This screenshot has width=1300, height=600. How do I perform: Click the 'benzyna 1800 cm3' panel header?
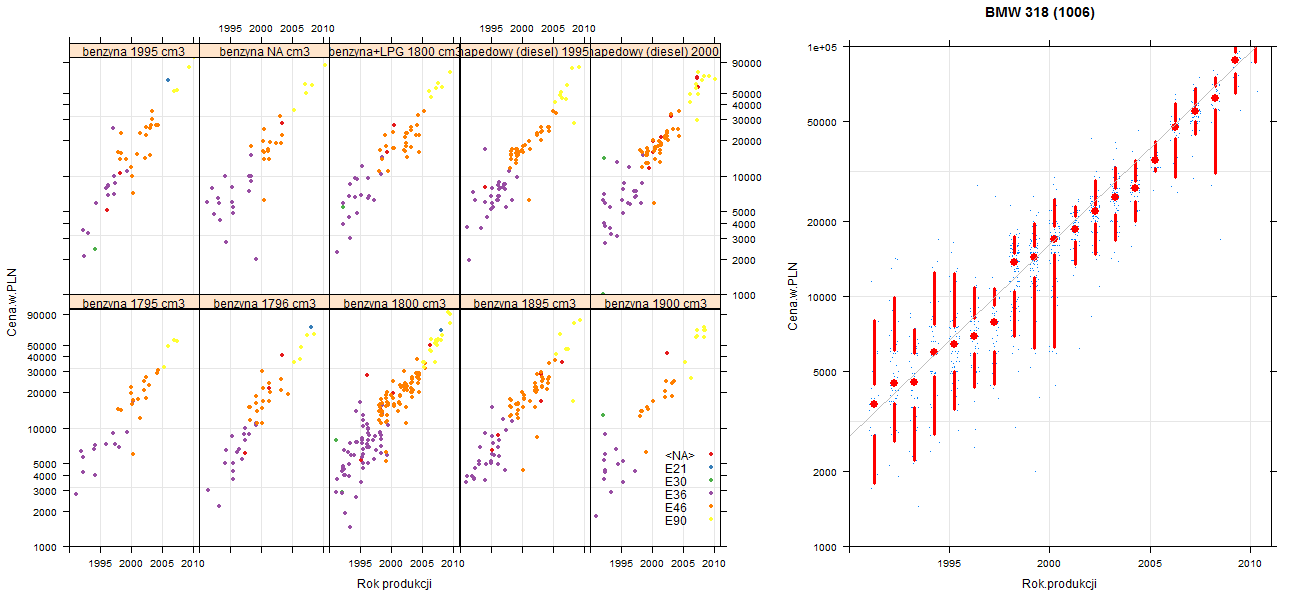(394, 303)
